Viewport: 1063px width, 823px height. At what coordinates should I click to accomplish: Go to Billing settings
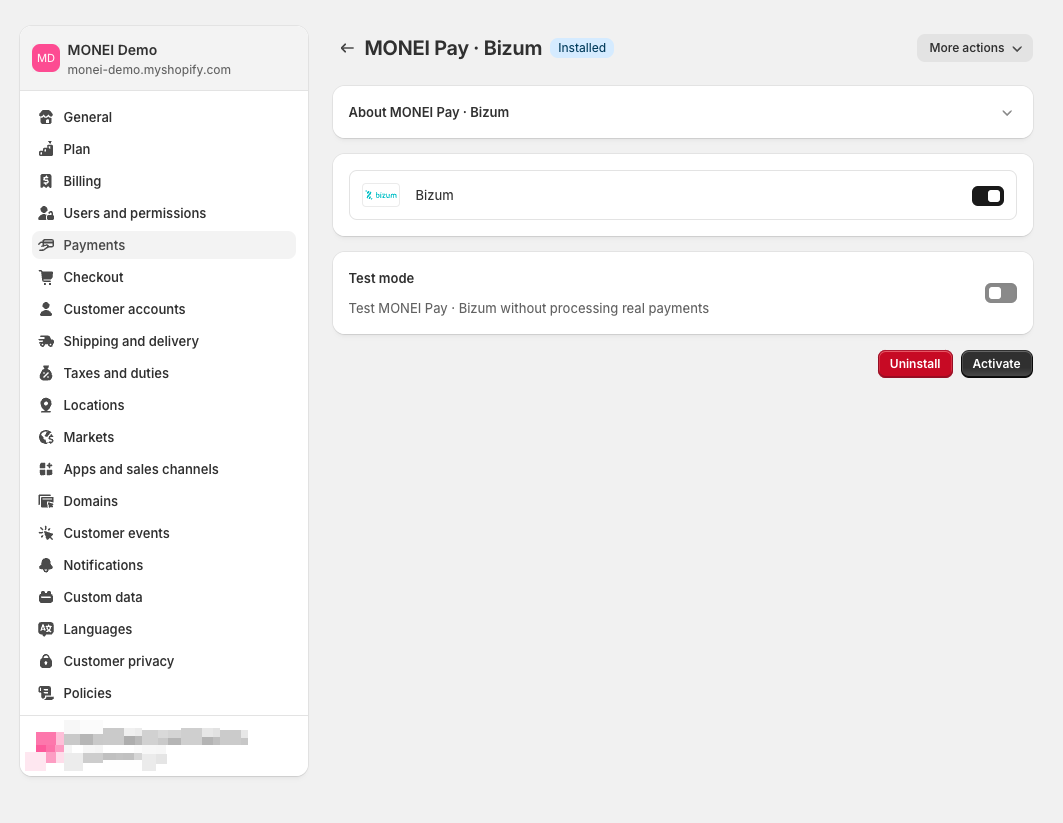point(164,181)
